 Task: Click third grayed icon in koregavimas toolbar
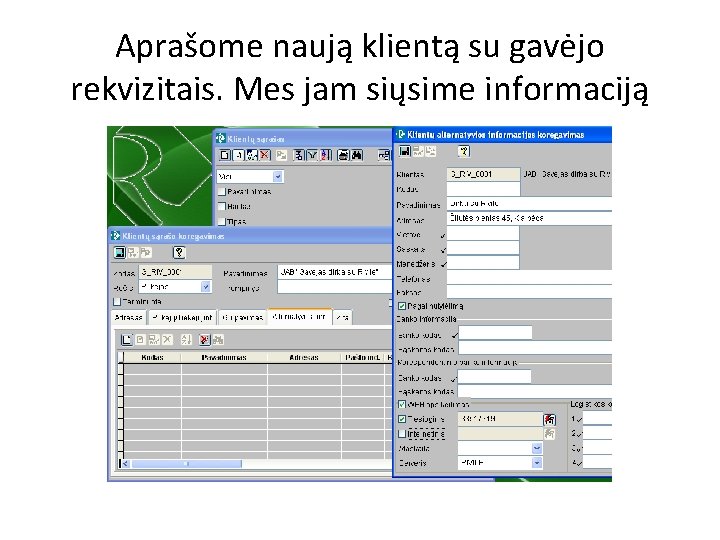[146, 252]
